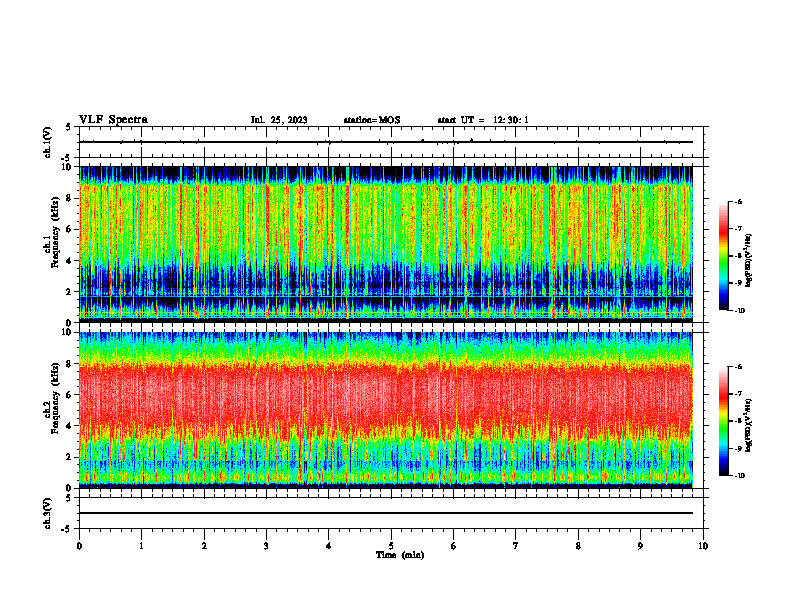Click the 'ch.3(V)' axis label
The image size is (792, 612).
[x=48, y=513]
